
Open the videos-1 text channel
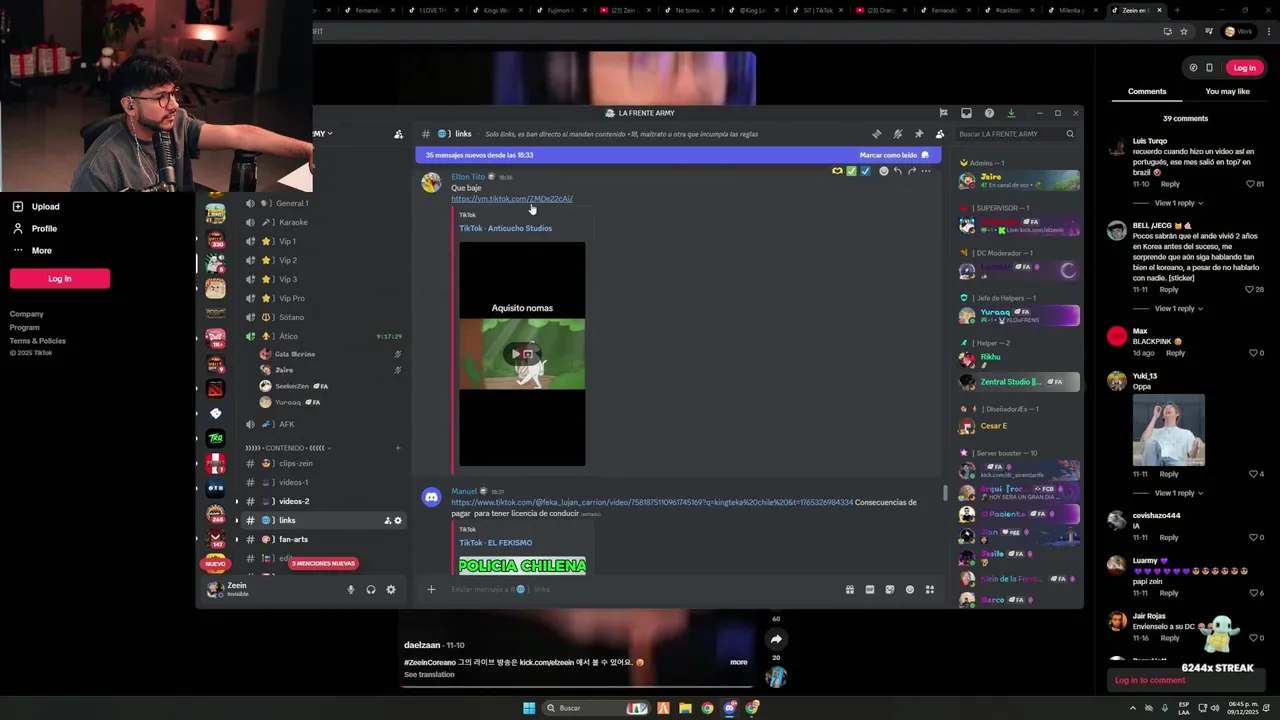pyautogui.click(x=326, y=482)
